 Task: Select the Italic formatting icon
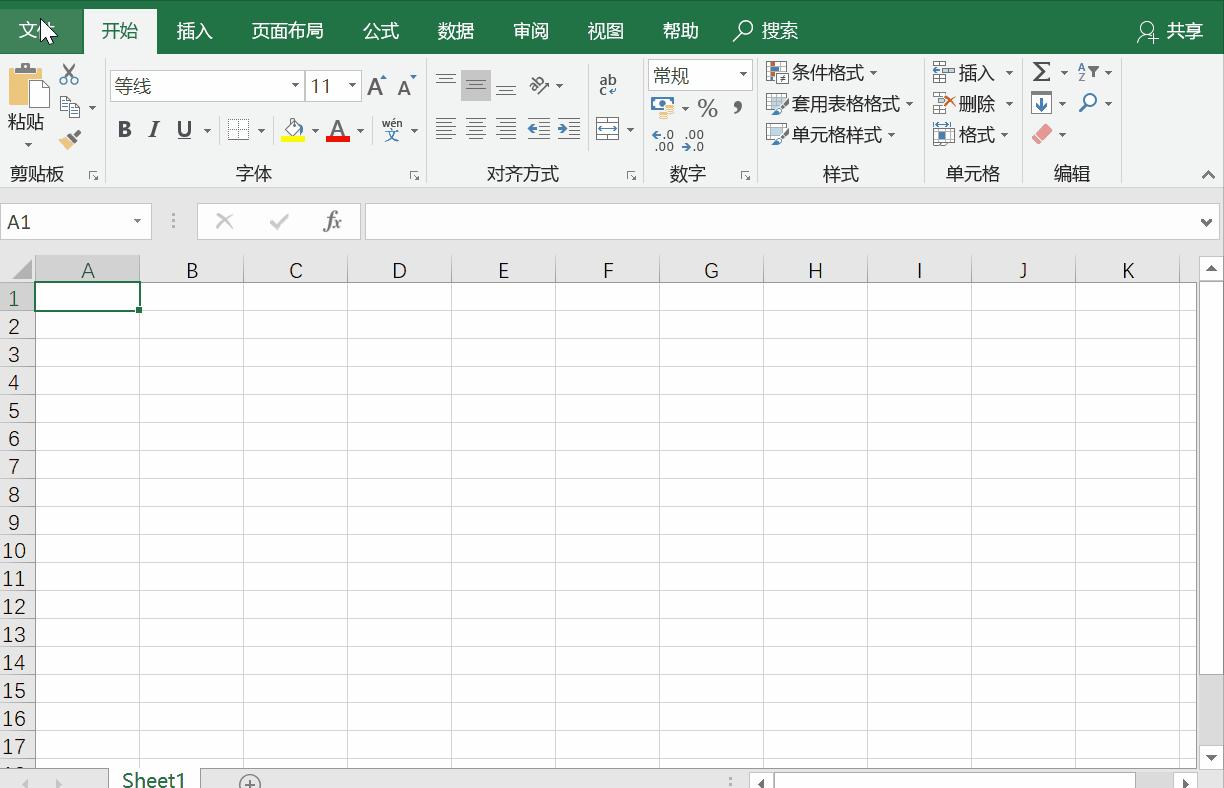pyautogui.click(x=153, y=130)
